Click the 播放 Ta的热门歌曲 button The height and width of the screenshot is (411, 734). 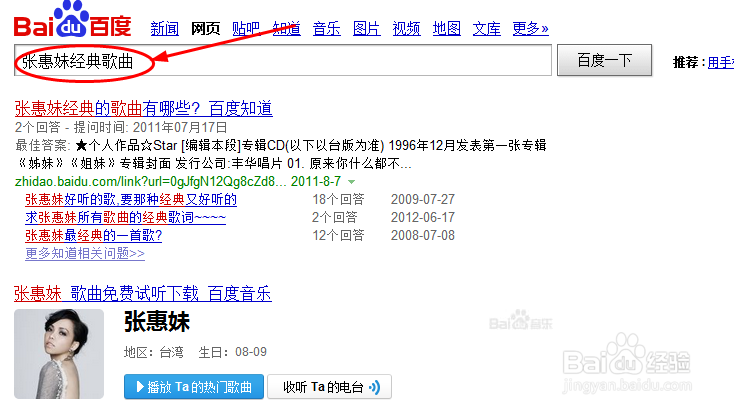tap(194, 387)
